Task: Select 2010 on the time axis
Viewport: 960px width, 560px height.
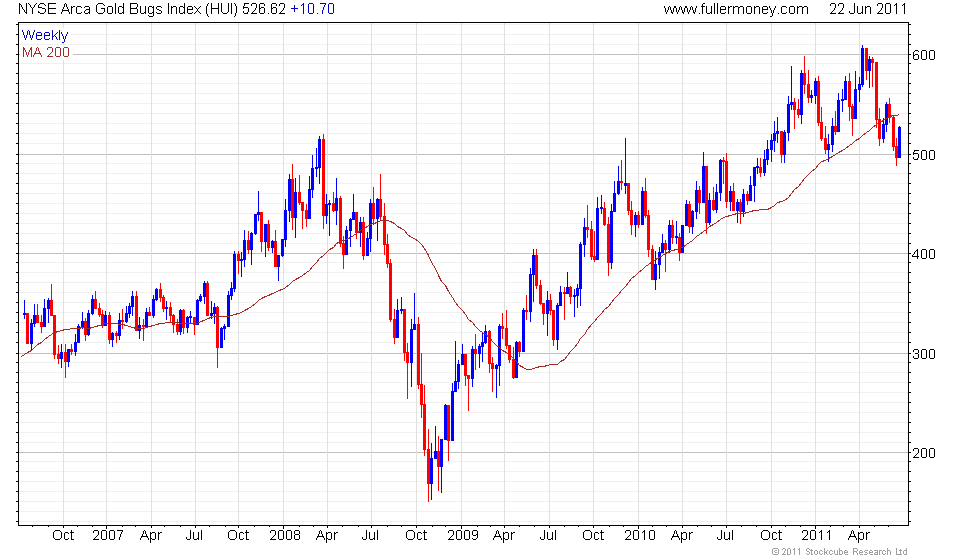Action: (x=637, y=535)
